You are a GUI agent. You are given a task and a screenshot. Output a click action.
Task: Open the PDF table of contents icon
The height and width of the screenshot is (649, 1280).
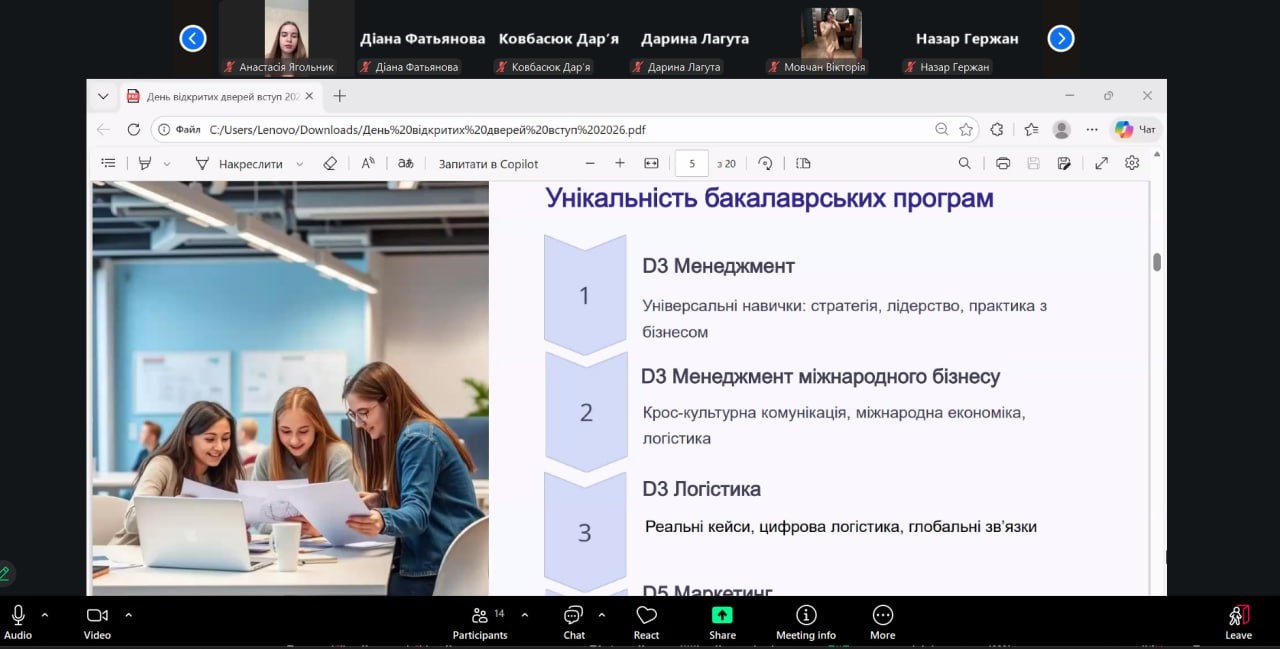tap(109, 163)
